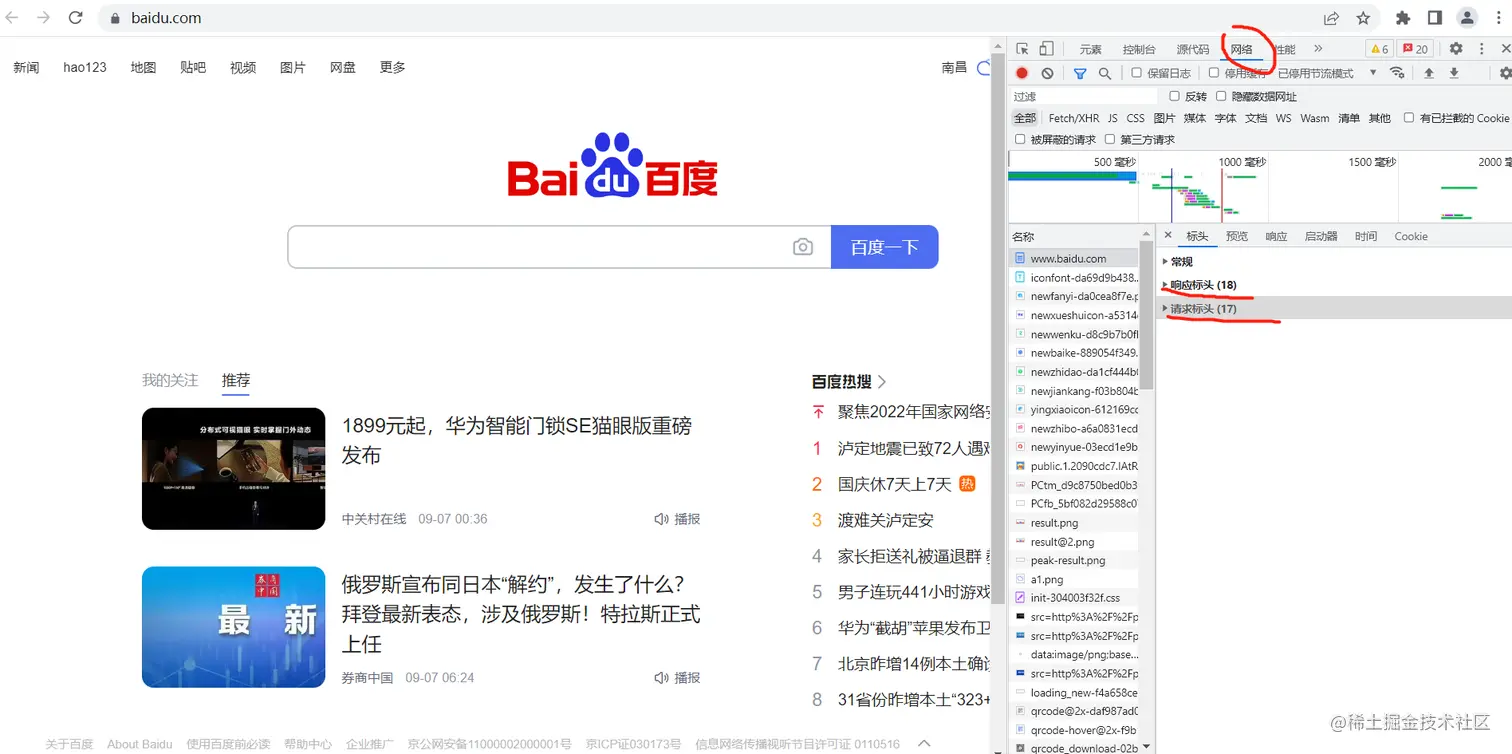
Task: Tick the 隐藏数据网址 checkbox
Action: tap(1221, 96)
